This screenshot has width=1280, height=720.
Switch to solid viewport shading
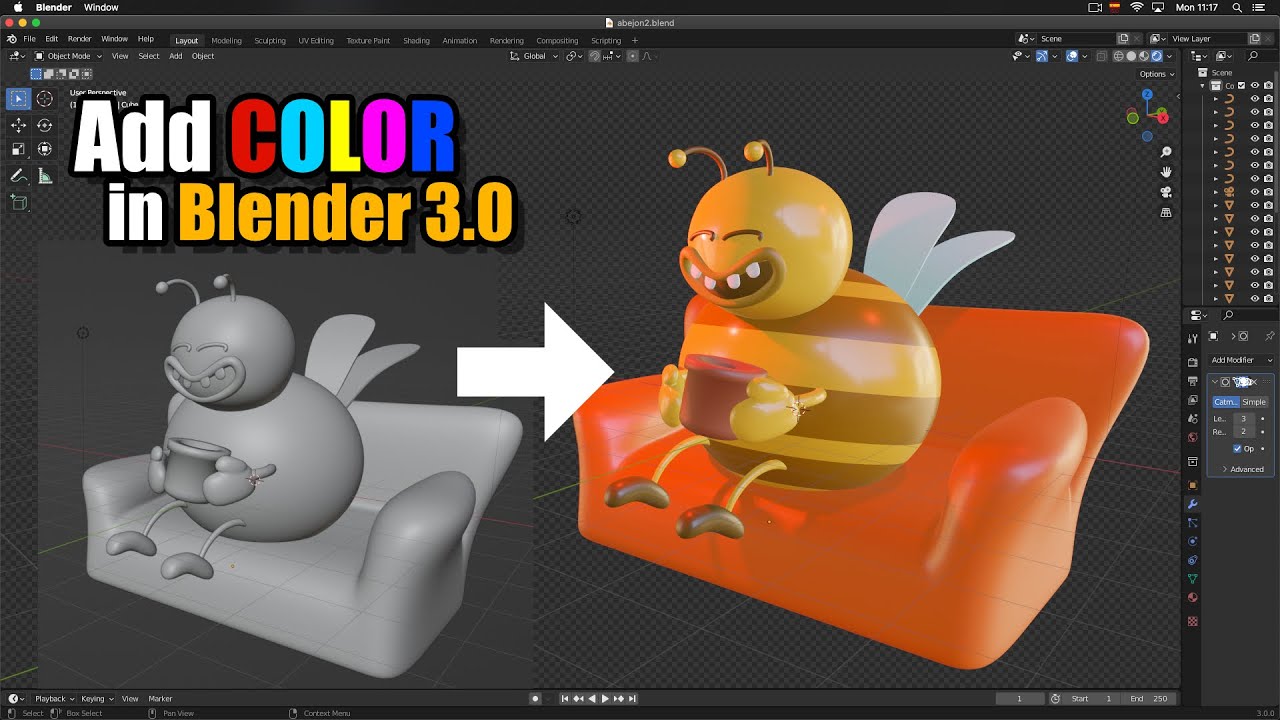pyautogui.click(x=1132, y=56)
